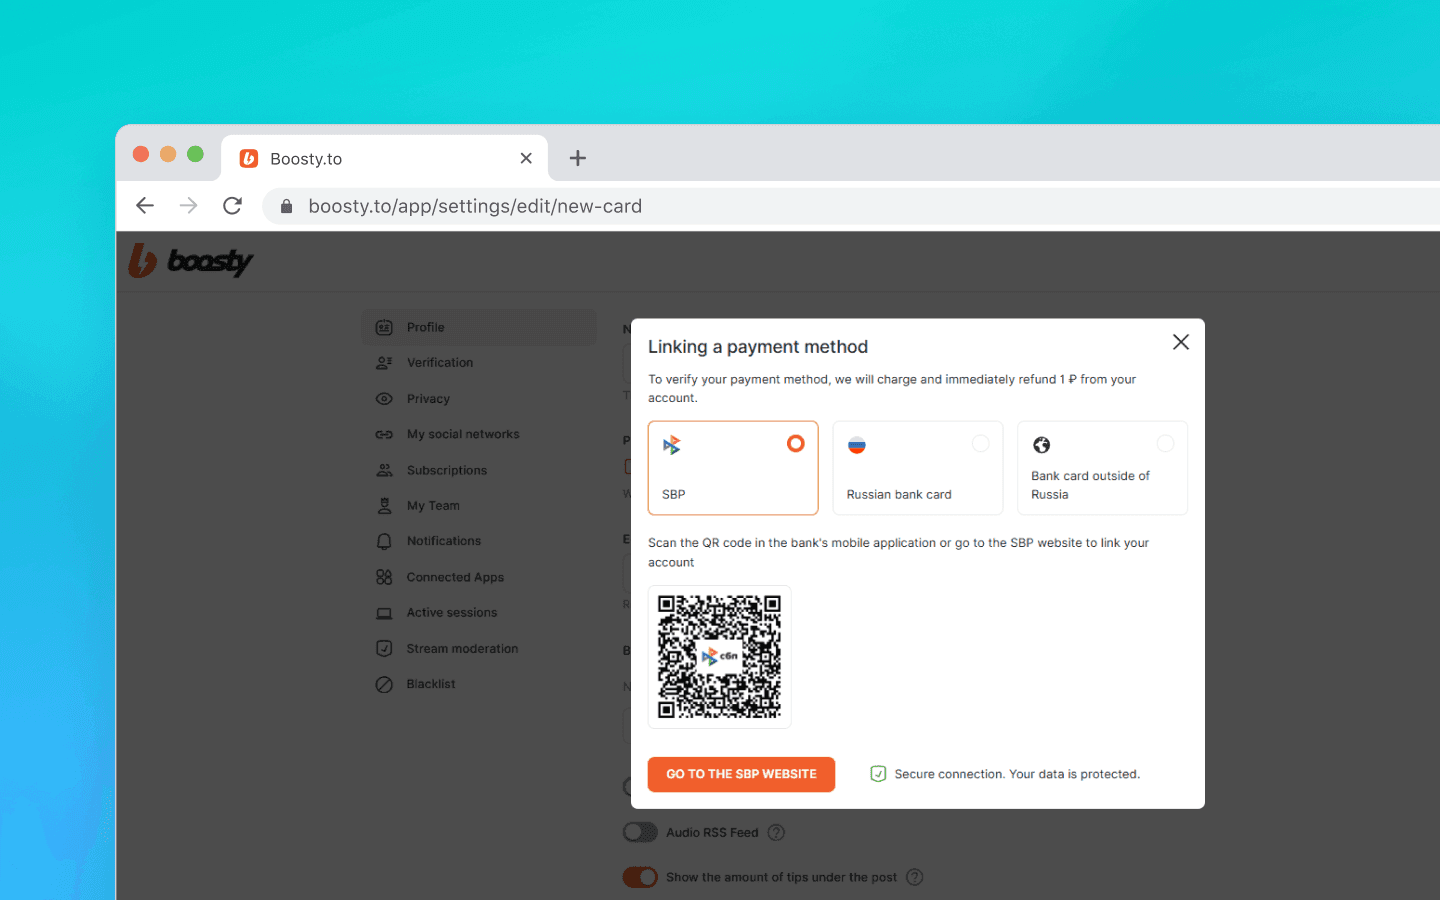This screenshot has width=1440, height=900.
Task: Click the 'Linking a payment method' heading
Action: (x=758, y=347)
